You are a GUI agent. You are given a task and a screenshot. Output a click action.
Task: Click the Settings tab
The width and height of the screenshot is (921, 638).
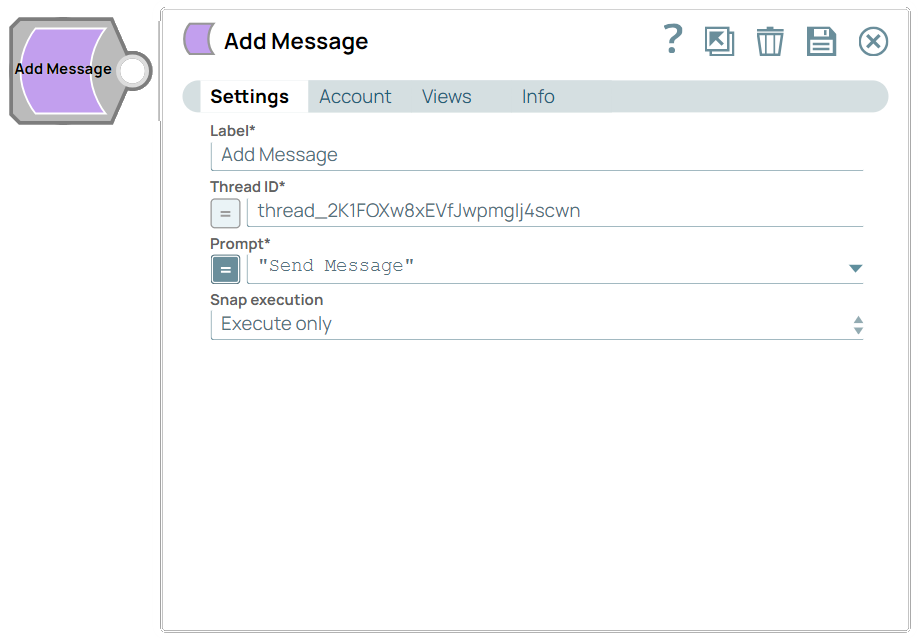tap(251, 96)
